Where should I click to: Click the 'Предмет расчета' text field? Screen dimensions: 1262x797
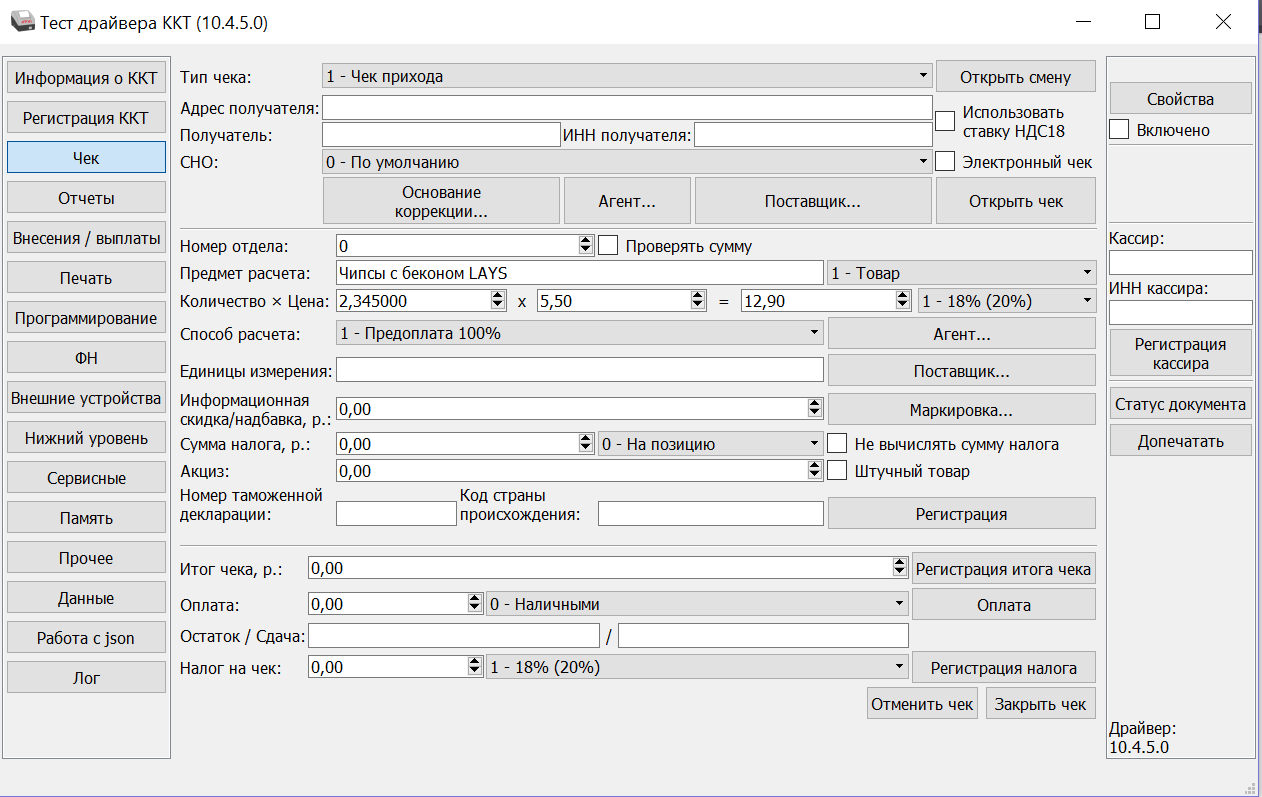click(x=579, y=273)
